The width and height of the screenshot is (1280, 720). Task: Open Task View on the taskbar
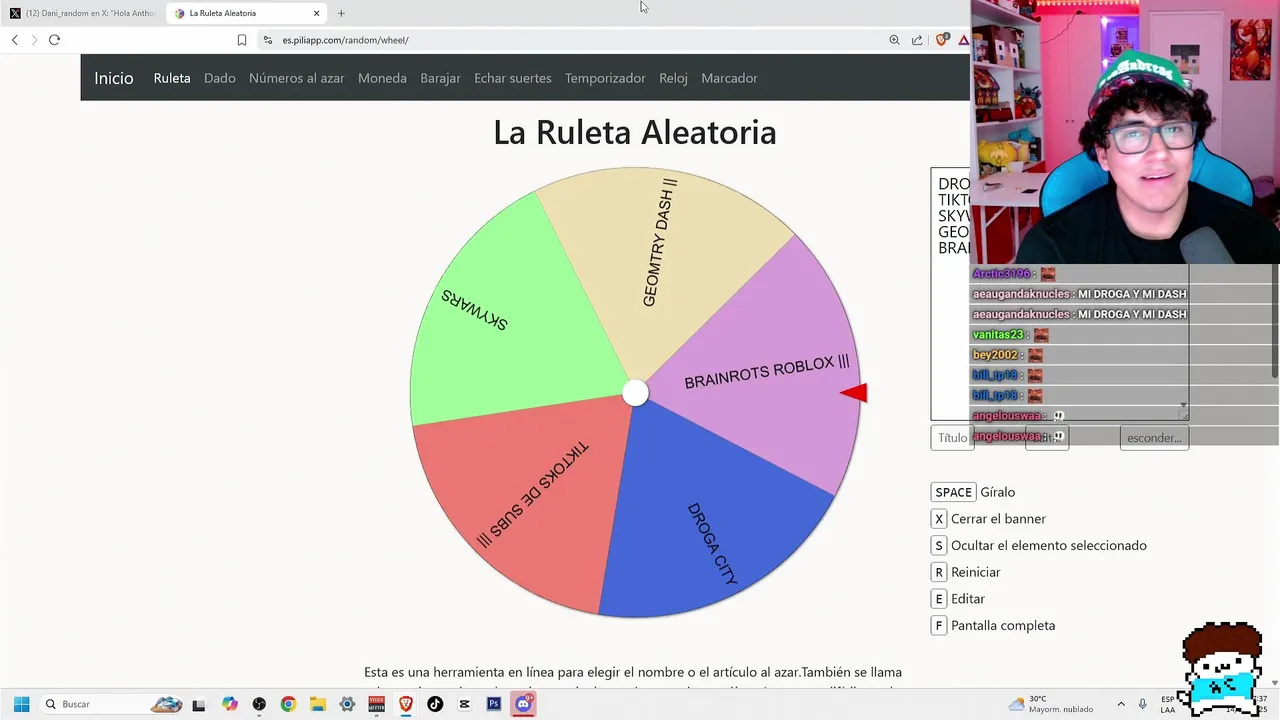[198, 704]
